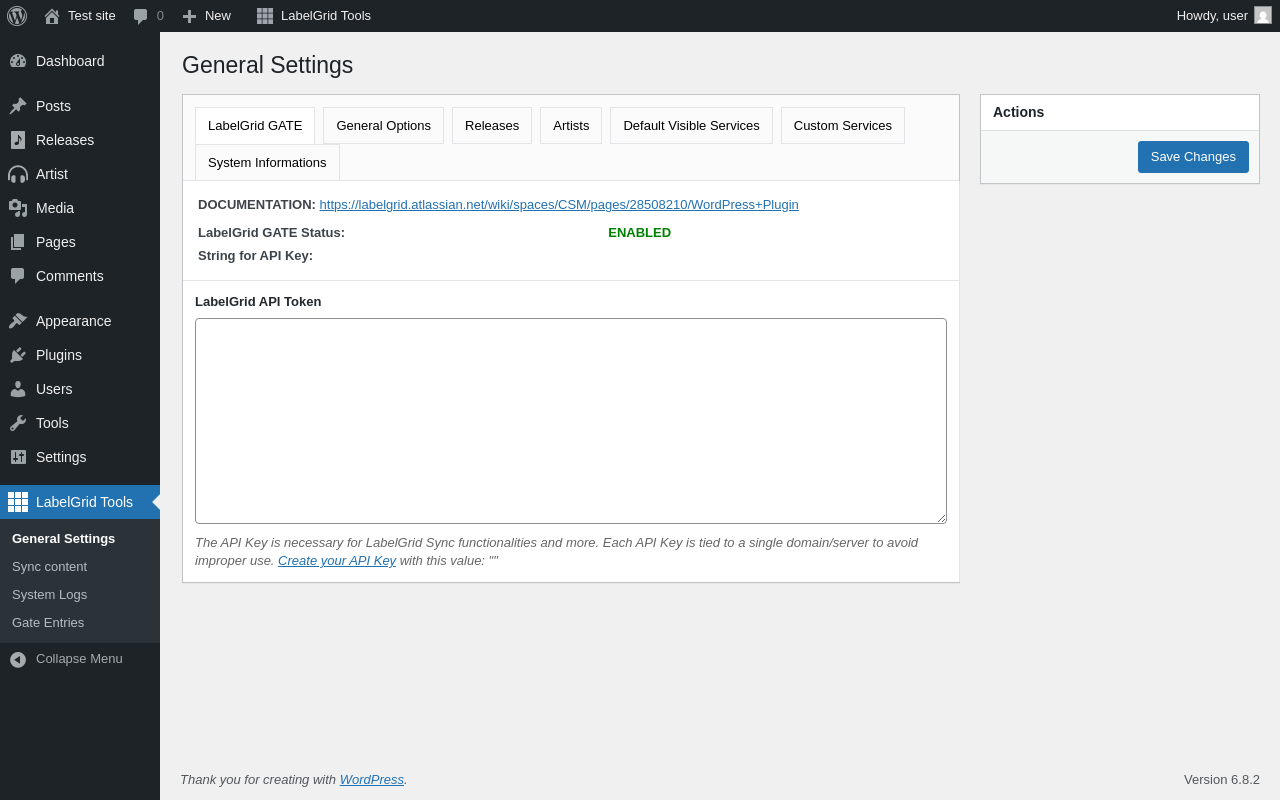Open Releases via music note icon
Viewport: 1280px width, 800px height.
pyautogui.click(x=18, y=140)
